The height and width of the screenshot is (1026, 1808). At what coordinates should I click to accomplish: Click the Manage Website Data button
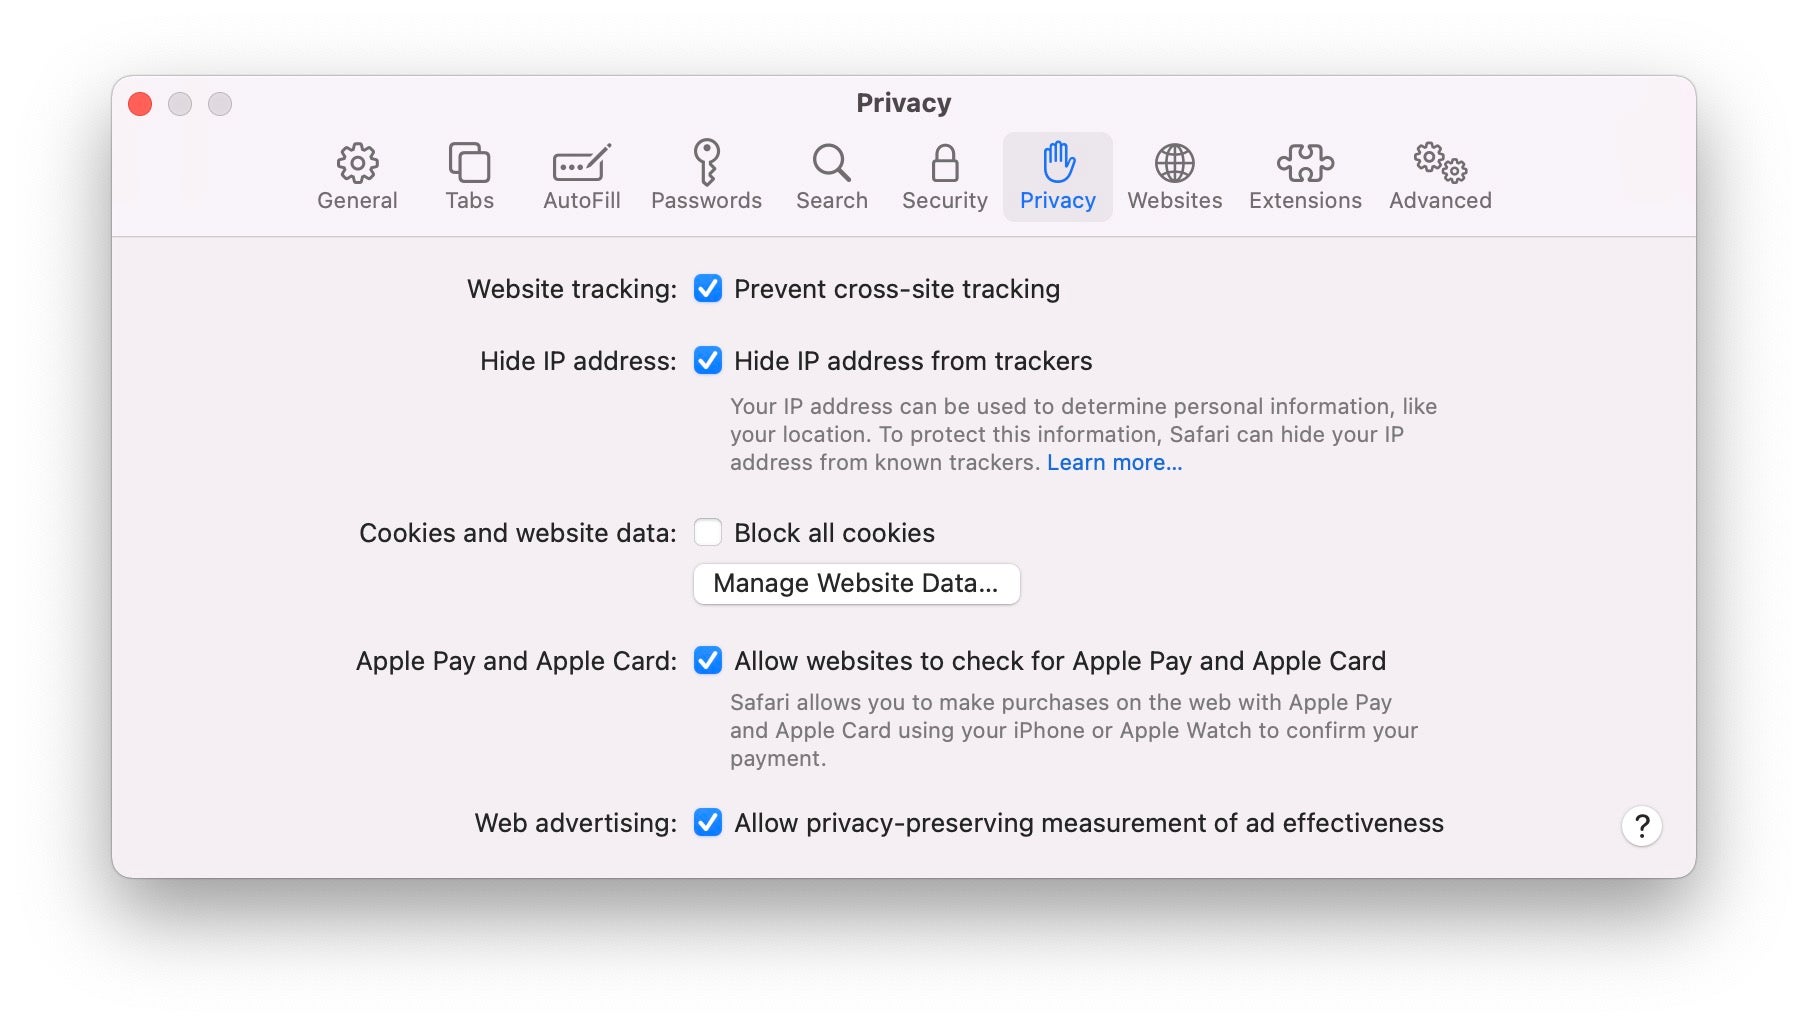pos(856,584)
